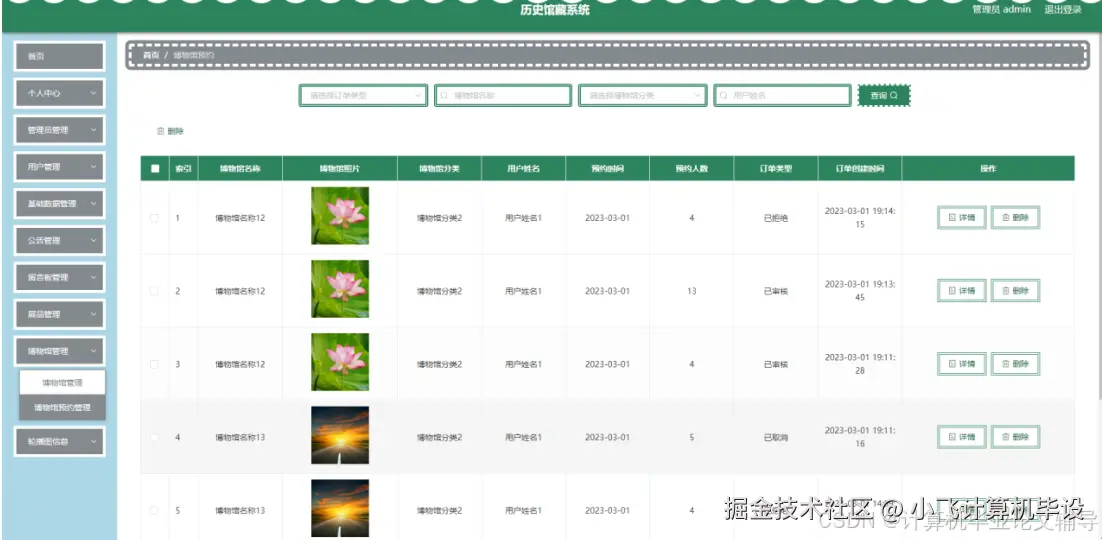Focus the 博物馆名称 search input
1102x540 pixels.
[x=503, y=96]
